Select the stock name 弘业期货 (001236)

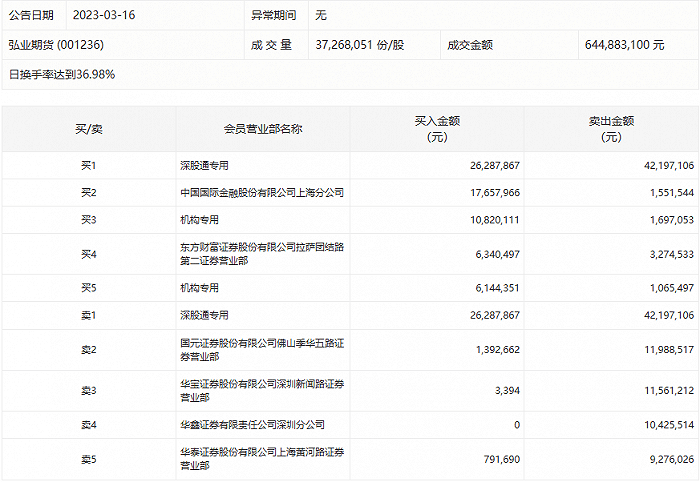57,45
